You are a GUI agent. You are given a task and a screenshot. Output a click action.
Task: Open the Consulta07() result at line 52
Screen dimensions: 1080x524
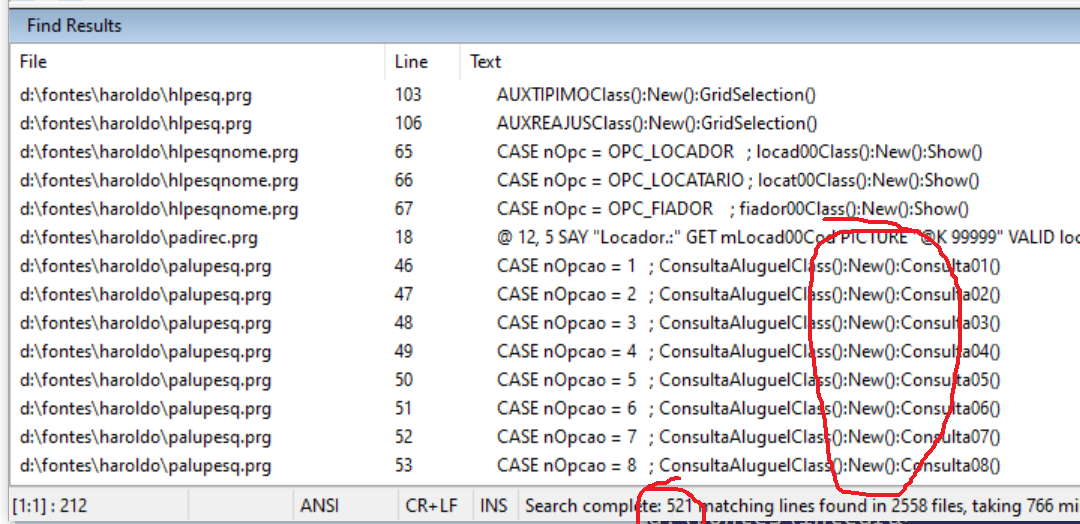(x=747, y=437)
